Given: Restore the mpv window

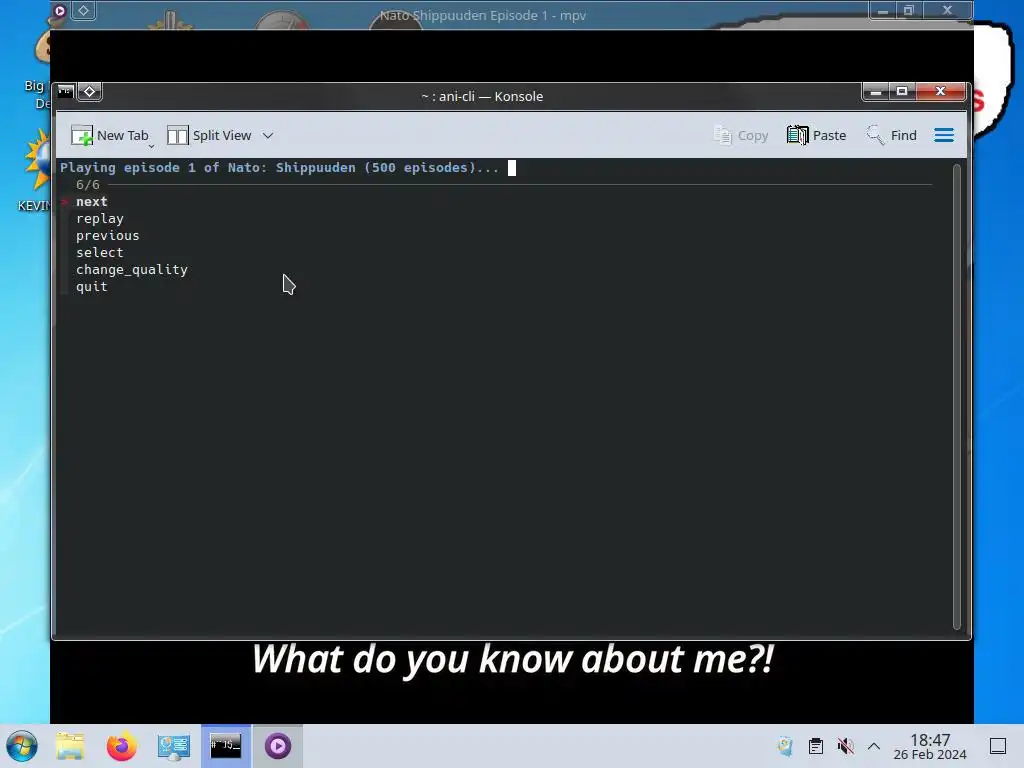Looking at the screenshot, I should [908, 10].
